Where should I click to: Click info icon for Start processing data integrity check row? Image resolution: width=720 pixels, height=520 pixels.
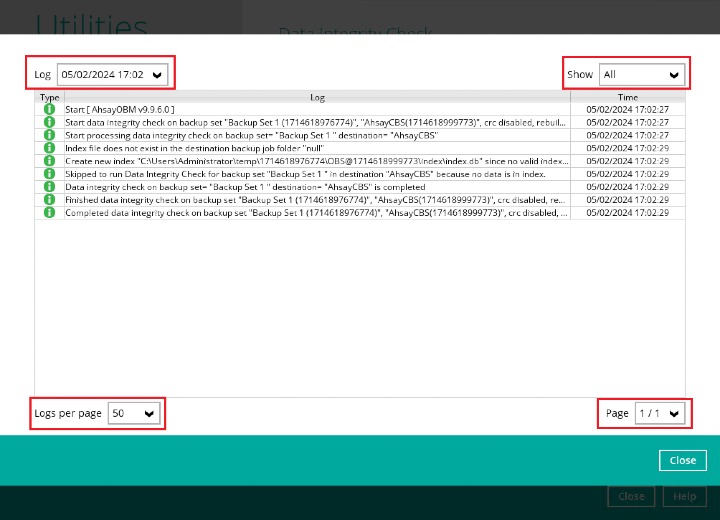point(49,135)
